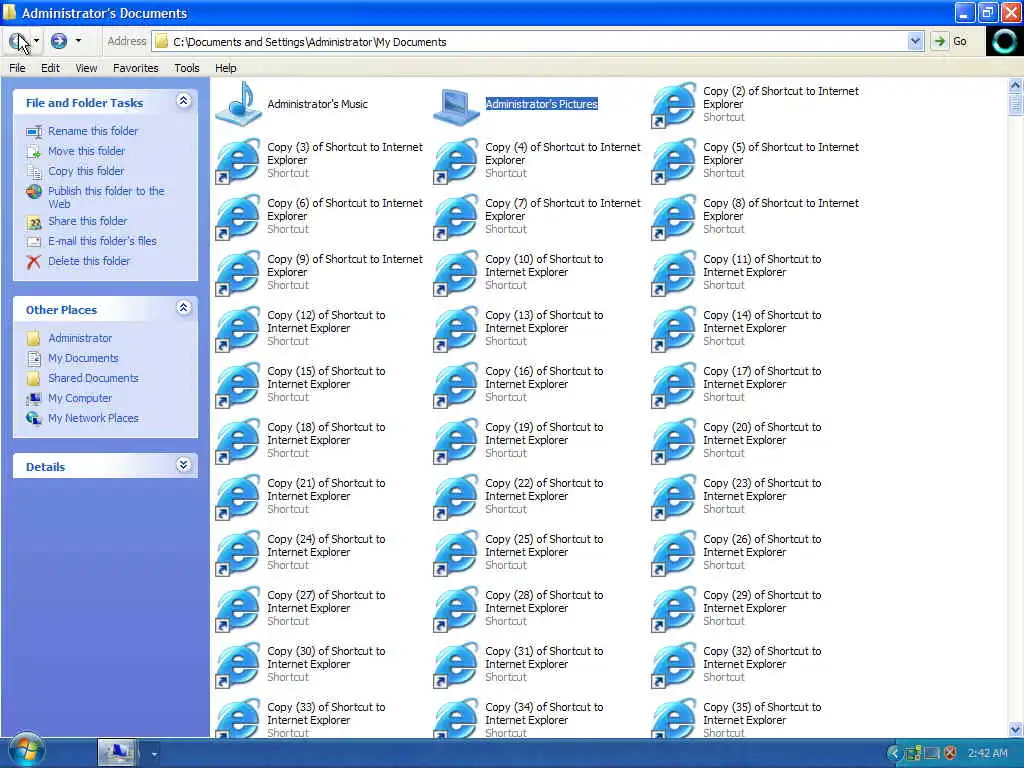Click the globe Publish folder icon

click(x=34, y=191)
